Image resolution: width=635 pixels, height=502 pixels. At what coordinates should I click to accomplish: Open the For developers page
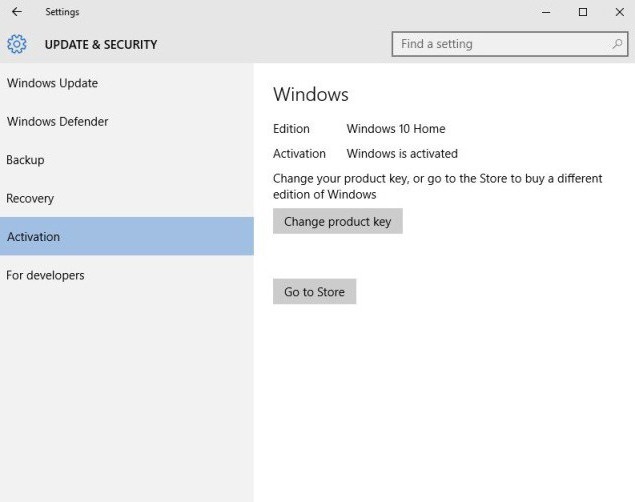pyautogui.click(x=45, y=275)
